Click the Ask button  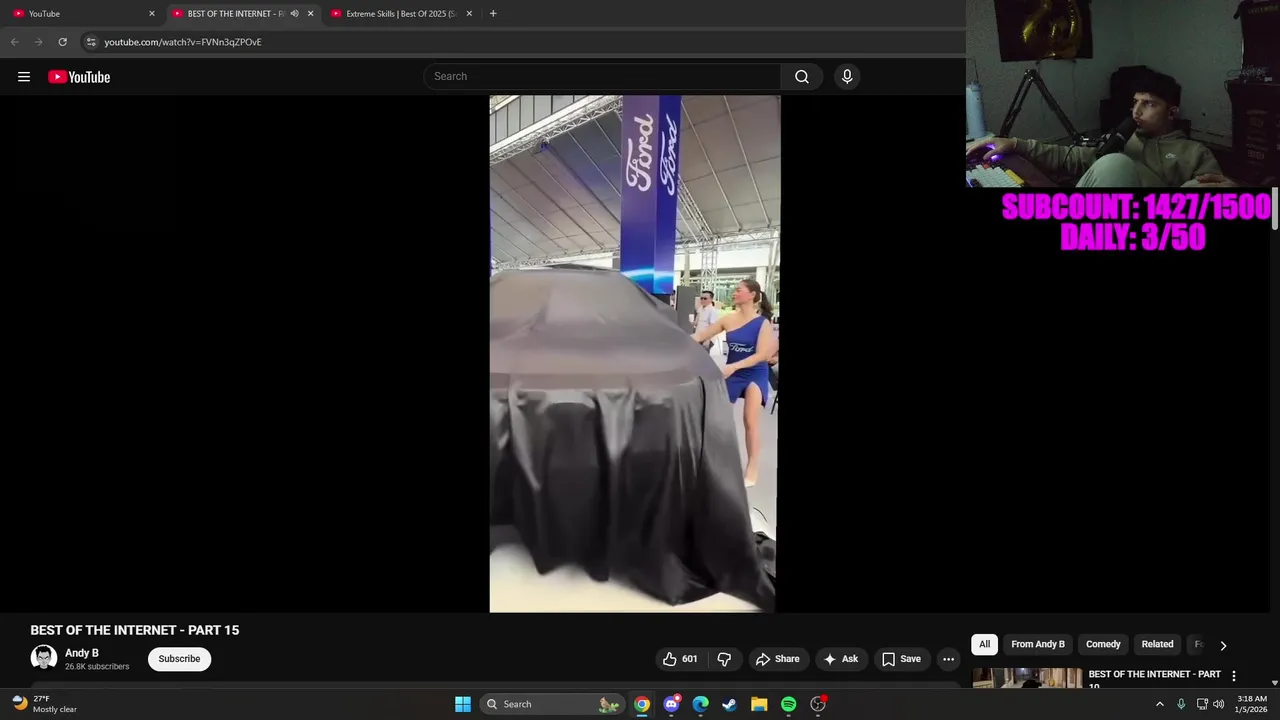click(x=840, y=659)
